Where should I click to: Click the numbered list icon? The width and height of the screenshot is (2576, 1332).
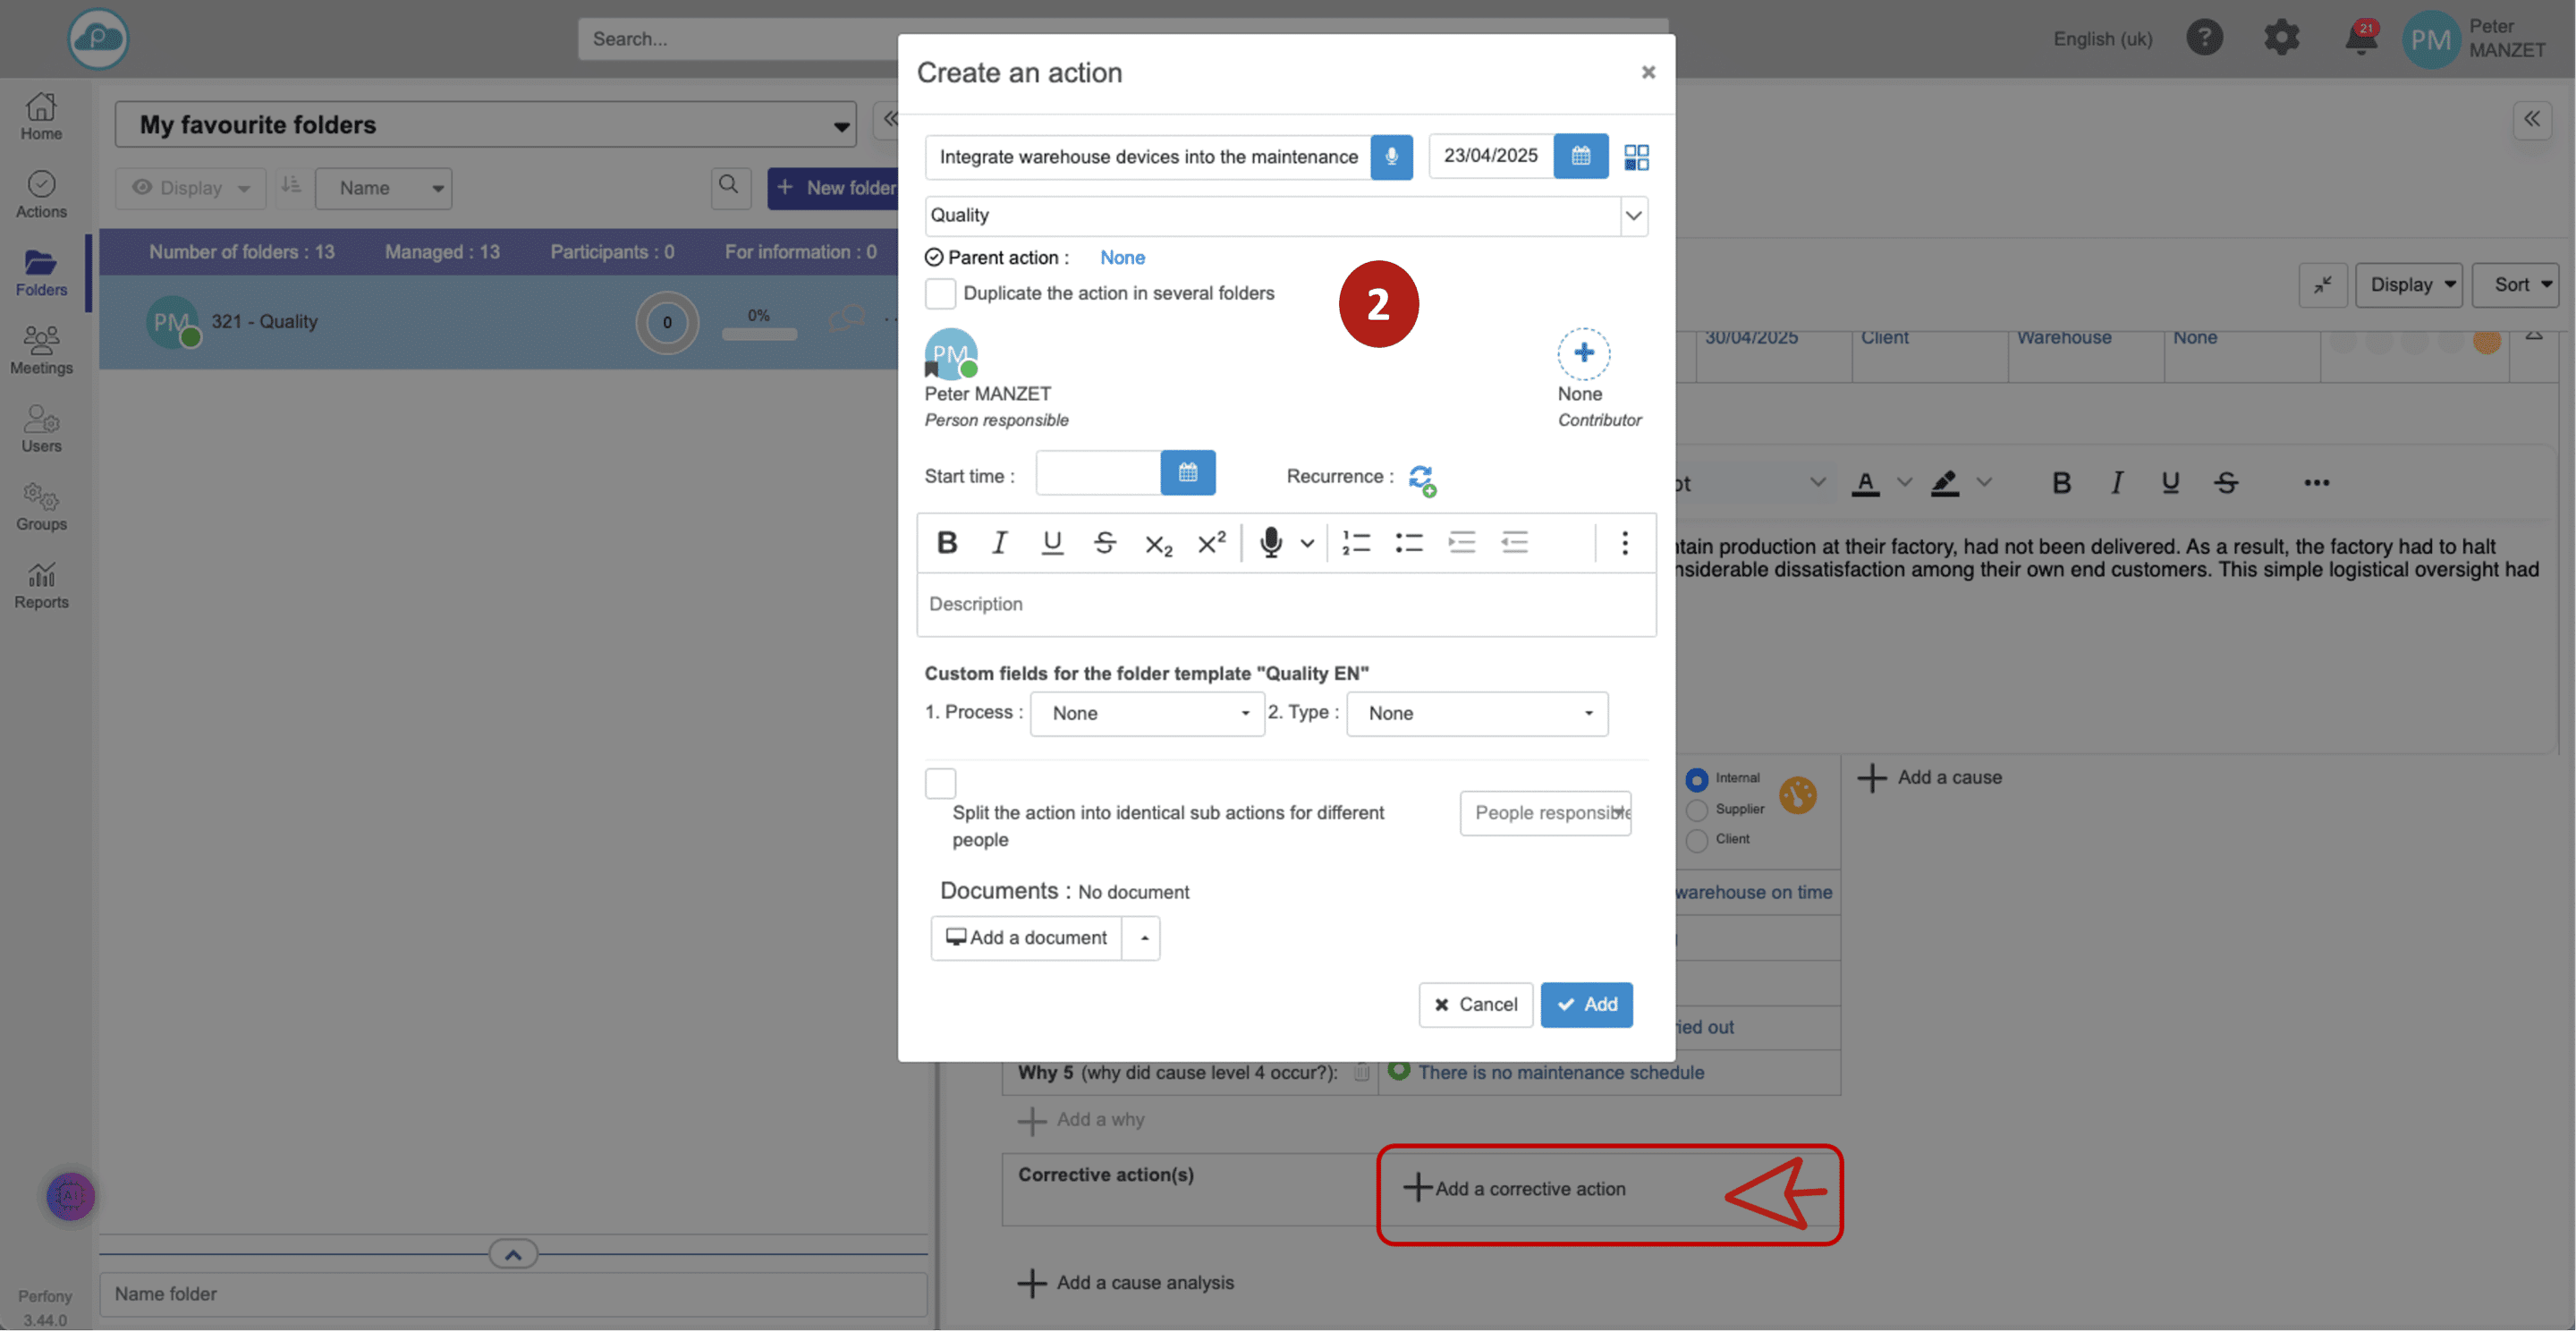pyautogui.click(x=1355, y=543)
